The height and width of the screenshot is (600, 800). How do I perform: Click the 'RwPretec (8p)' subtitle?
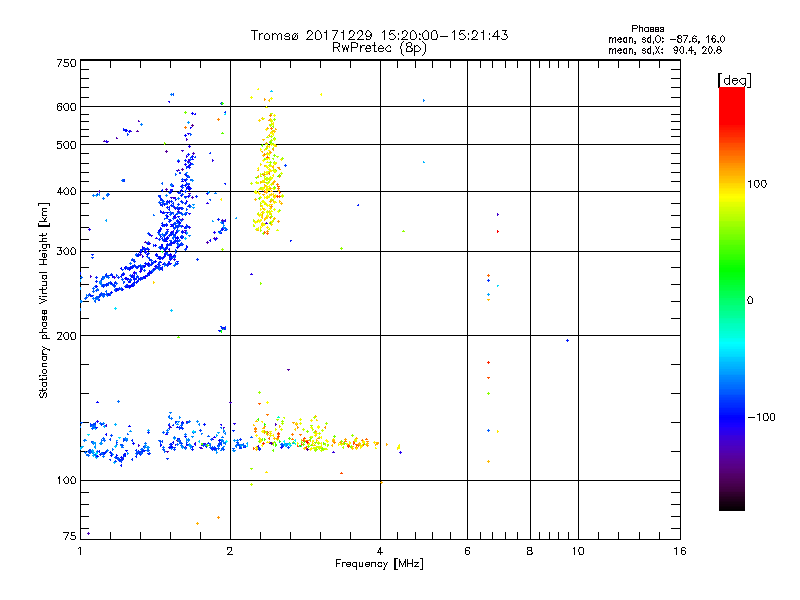(379, 48)
